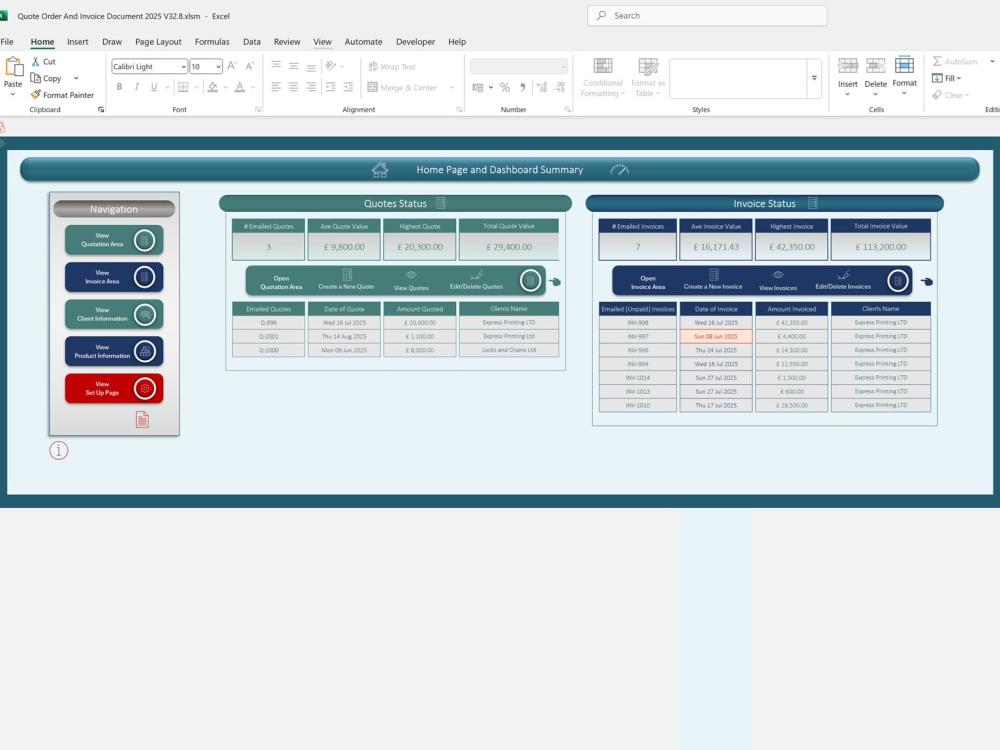Viewport: 1000px width, 750px height.
Task: Open Alignment dialog launcher
Action: click(x=459, y=110)
